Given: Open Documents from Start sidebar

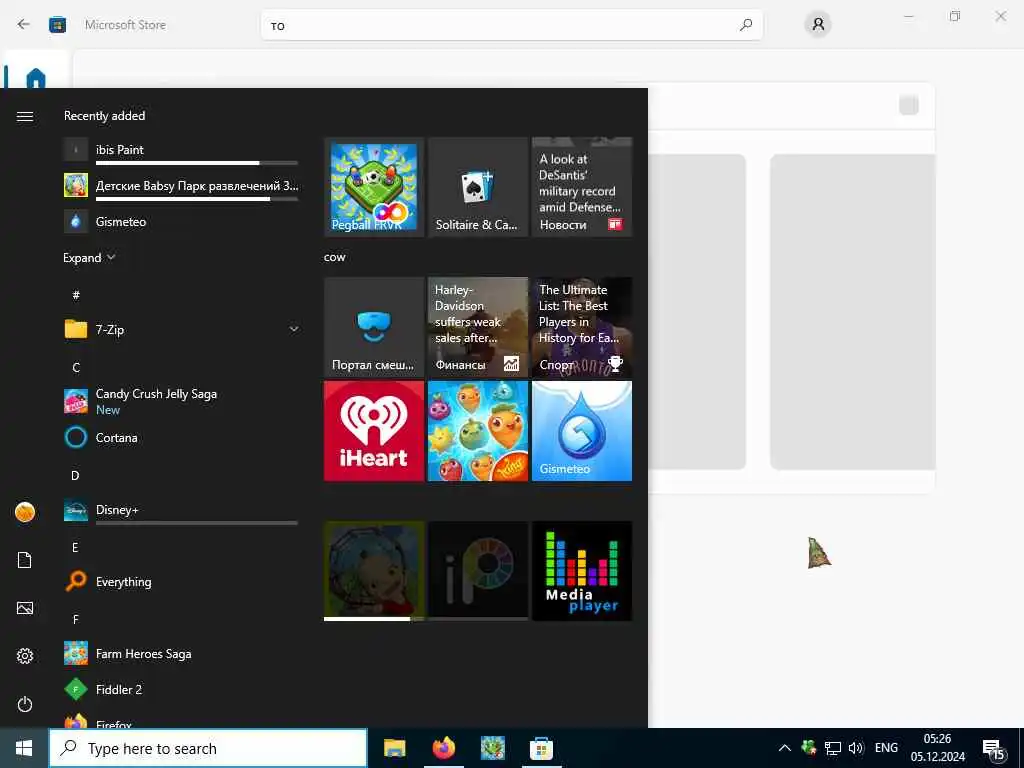Looking at the screenshot, I should (25, 560).
